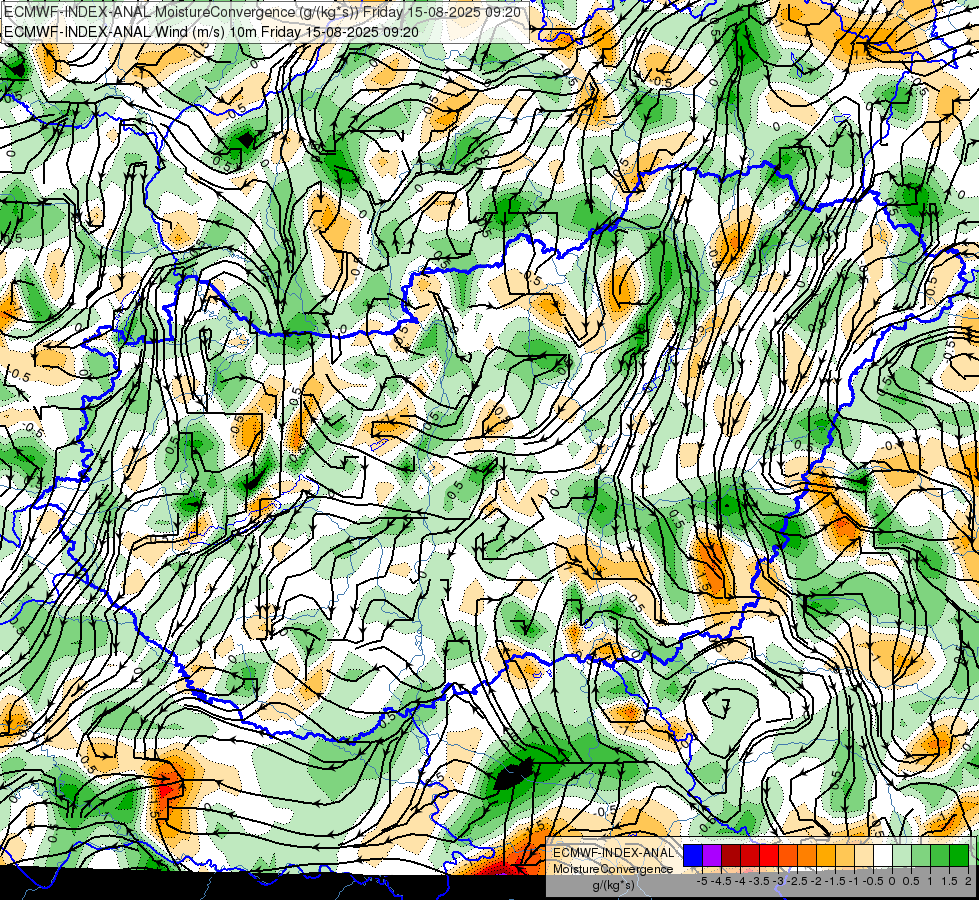Screen dimensions: 979x900
Task: Click the legend's MoistureConvergence label
Action: (613, 869)
